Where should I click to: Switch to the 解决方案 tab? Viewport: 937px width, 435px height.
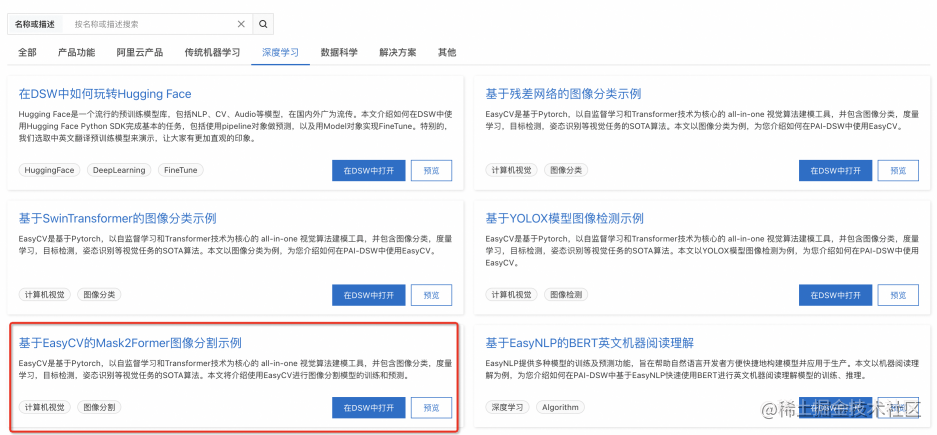pyautogui.click(x=398, y=52)
